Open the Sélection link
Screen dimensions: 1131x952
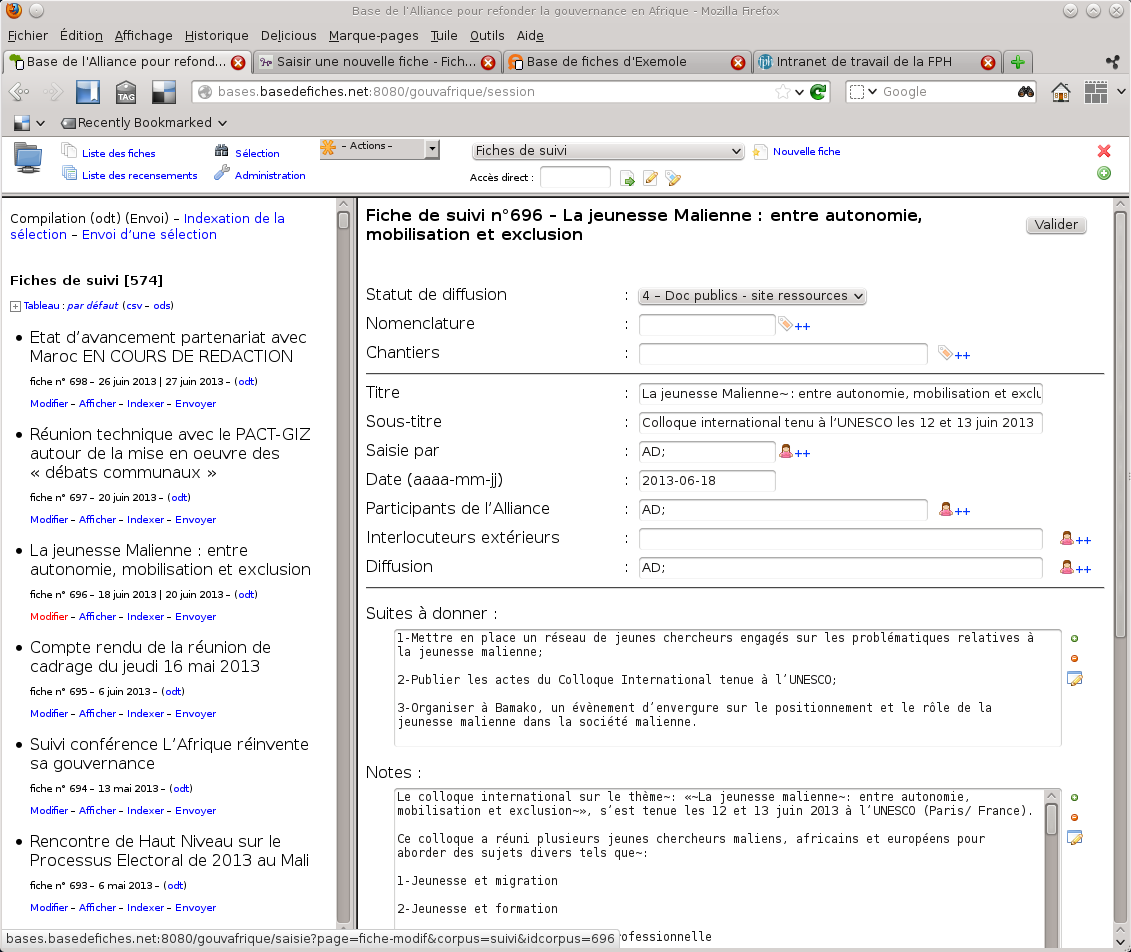[257, 154]
